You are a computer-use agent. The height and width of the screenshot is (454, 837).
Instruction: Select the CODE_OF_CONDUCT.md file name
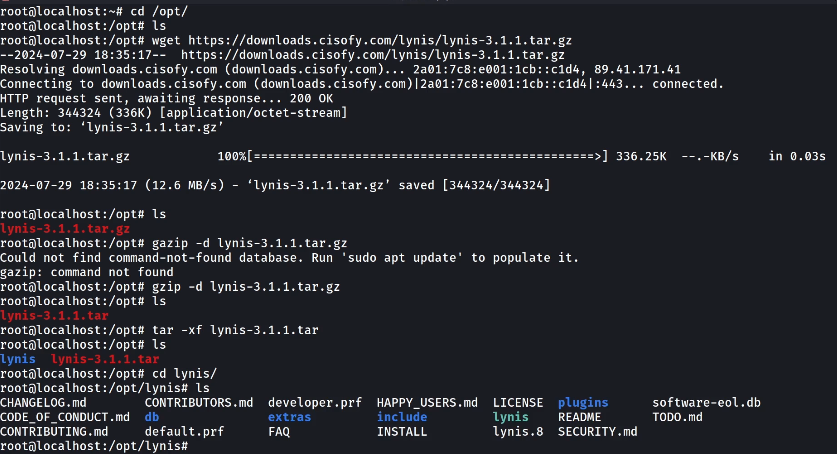click(65, 417)
